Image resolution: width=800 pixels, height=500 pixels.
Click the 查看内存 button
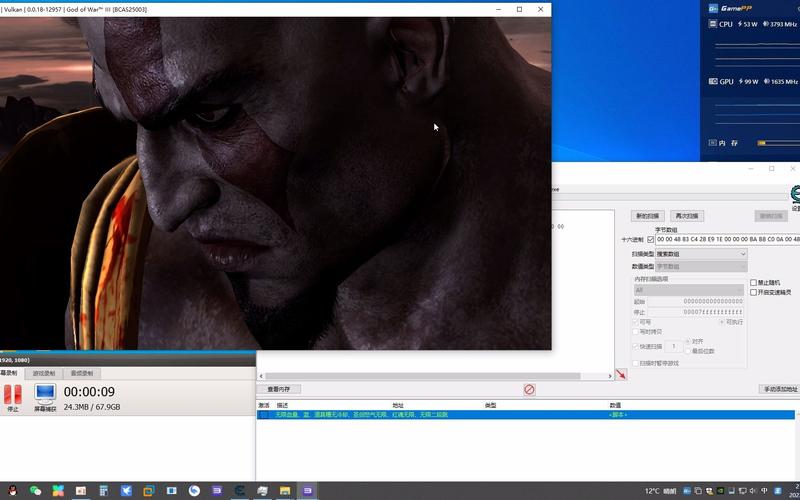279,389
